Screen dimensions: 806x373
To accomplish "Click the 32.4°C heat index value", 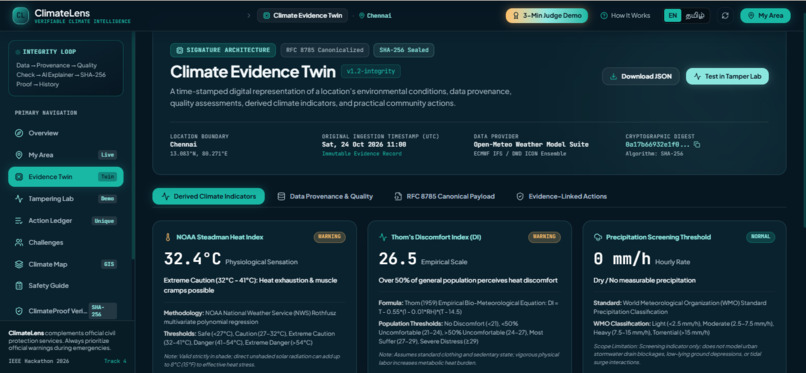I will click(192, 259).
